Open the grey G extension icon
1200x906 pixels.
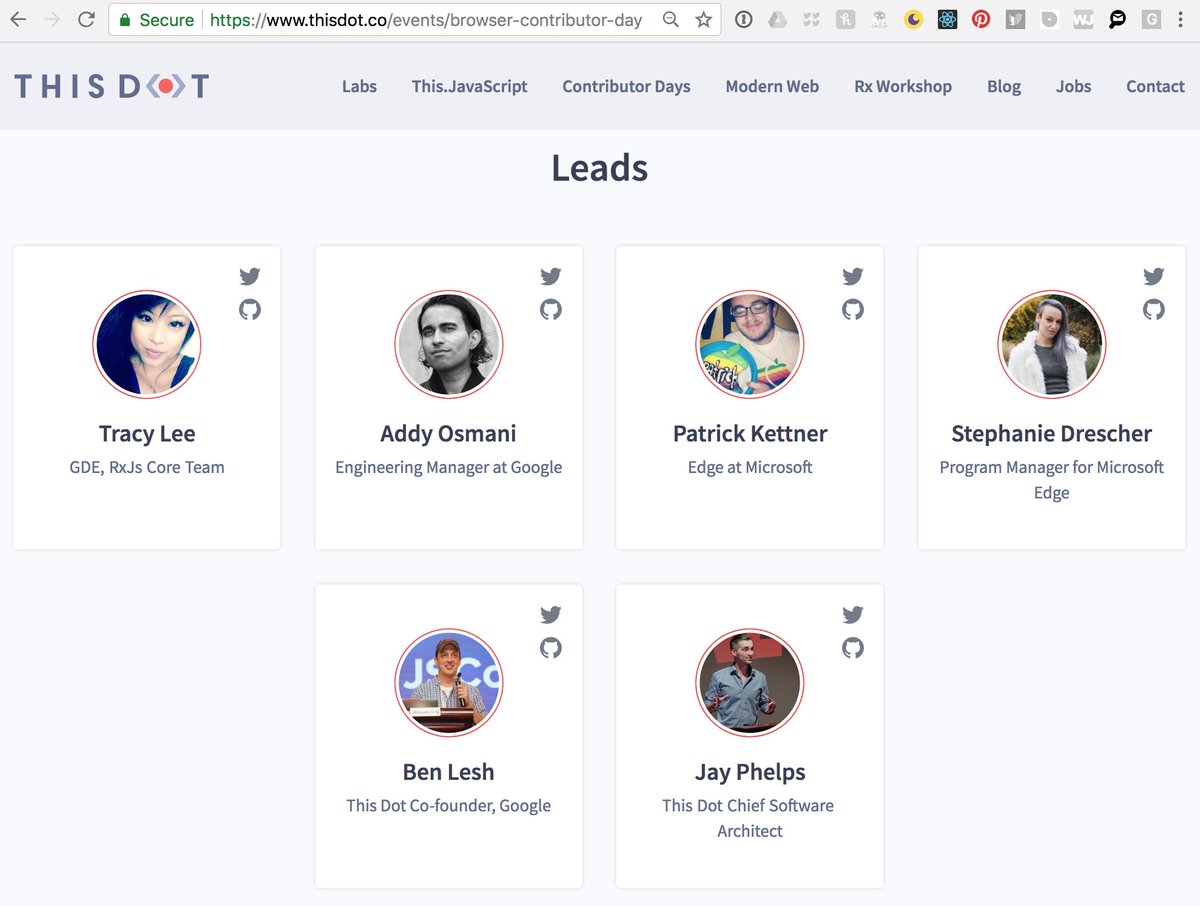pos(1152,19)
